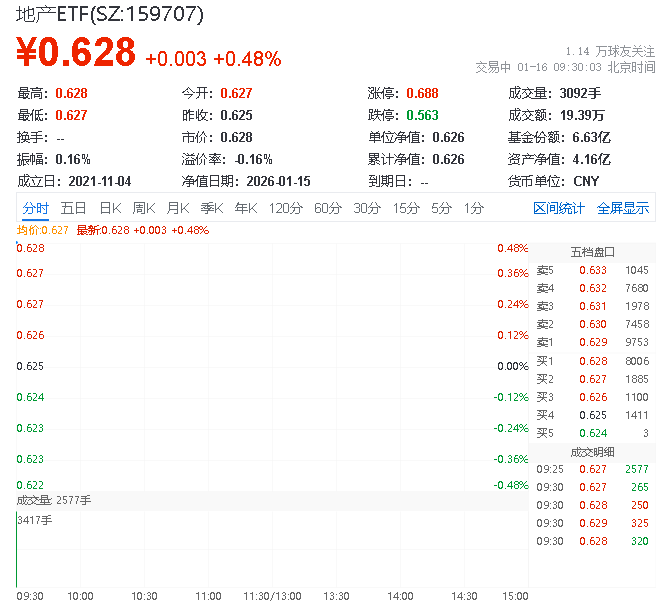The height and width of the screenshot is (615, 656).
Task: Switch to the 分时 chart tab
Action: click(x=35, y=208)
